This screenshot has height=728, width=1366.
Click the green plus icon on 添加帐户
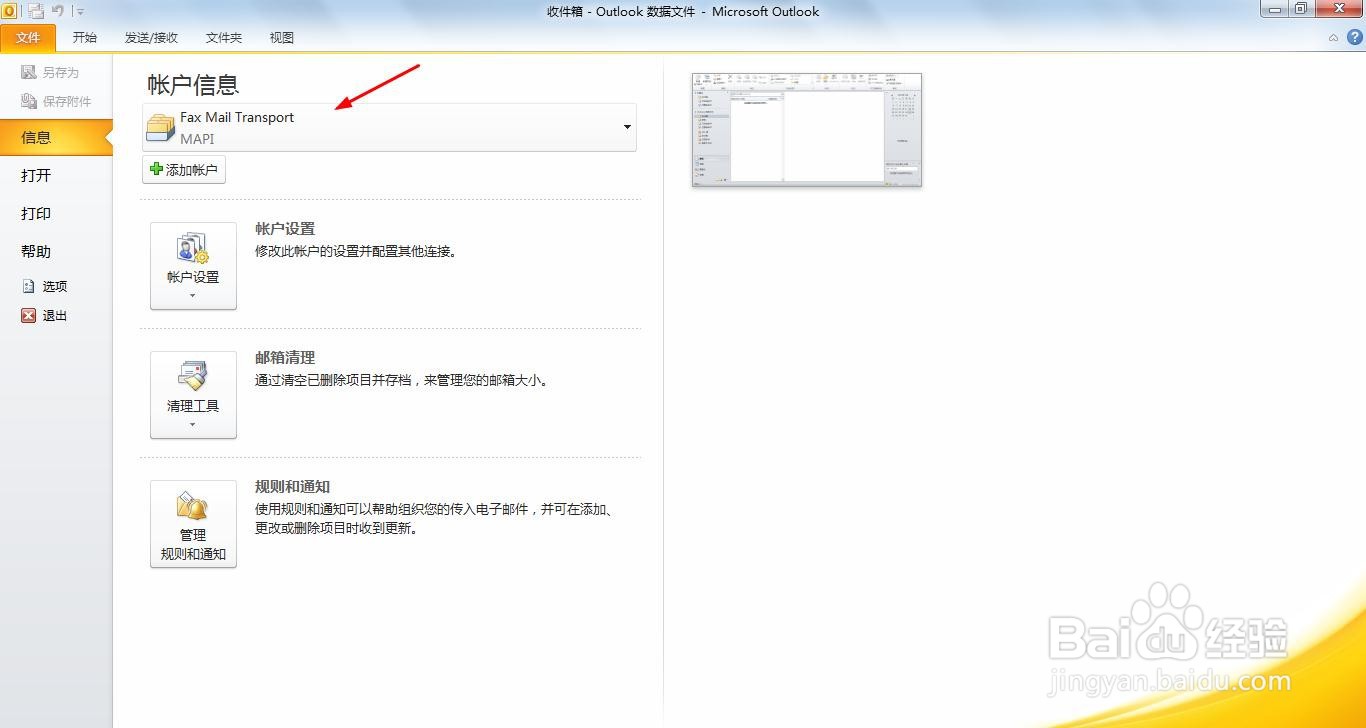pyautogui.click(x=156, y=170)
